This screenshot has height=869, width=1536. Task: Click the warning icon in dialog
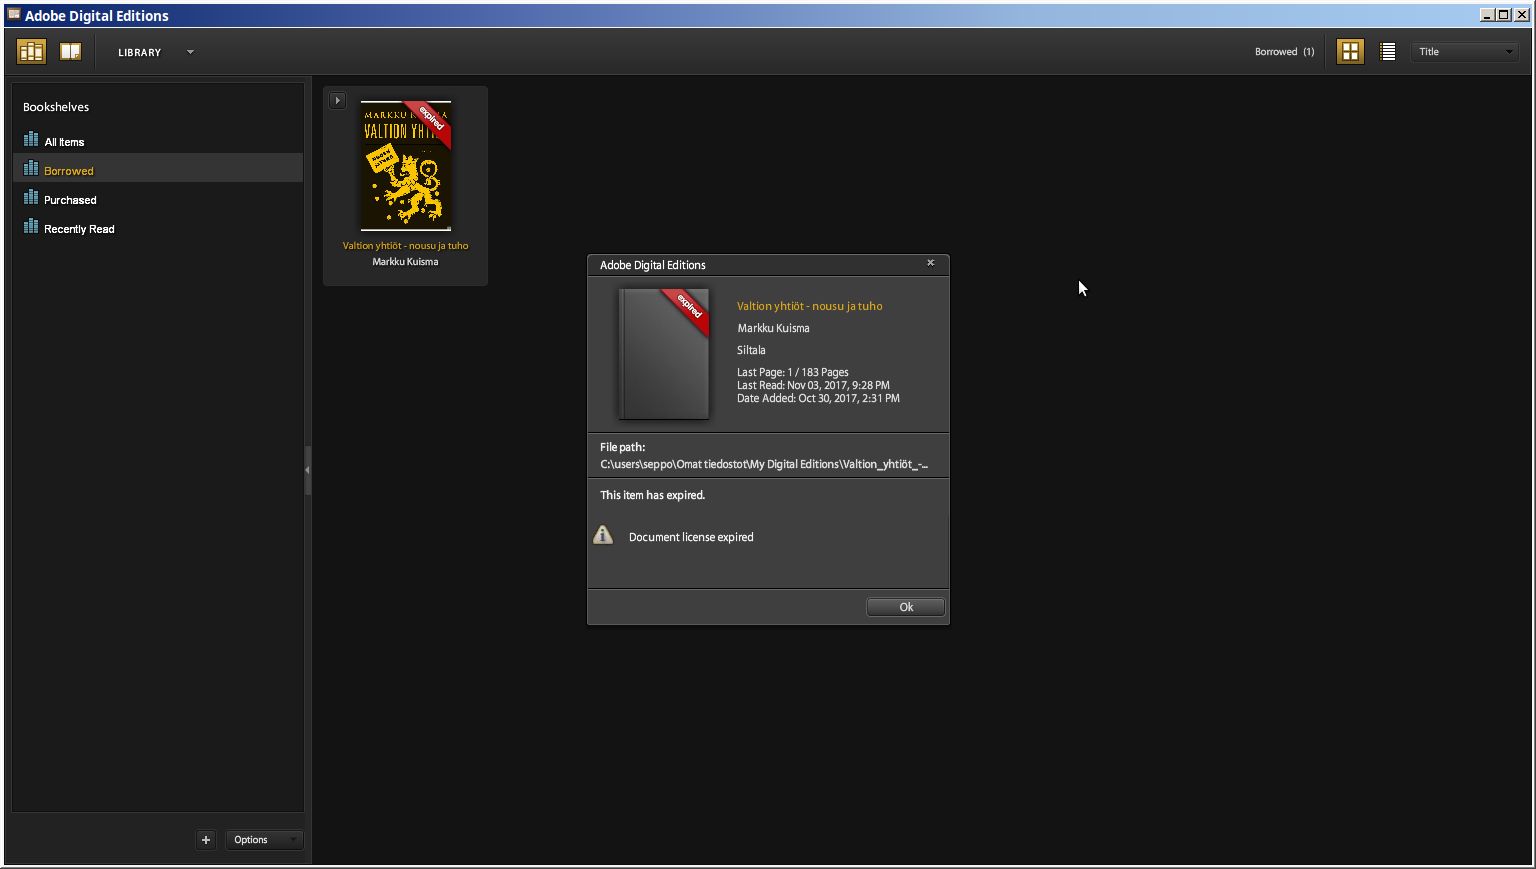(603, 536)
